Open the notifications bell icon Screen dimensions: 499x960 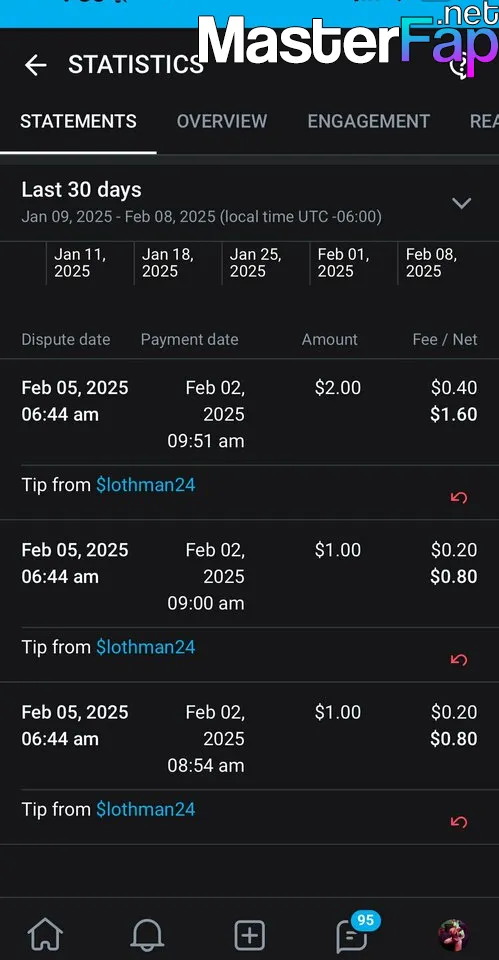tap(147, 935)
